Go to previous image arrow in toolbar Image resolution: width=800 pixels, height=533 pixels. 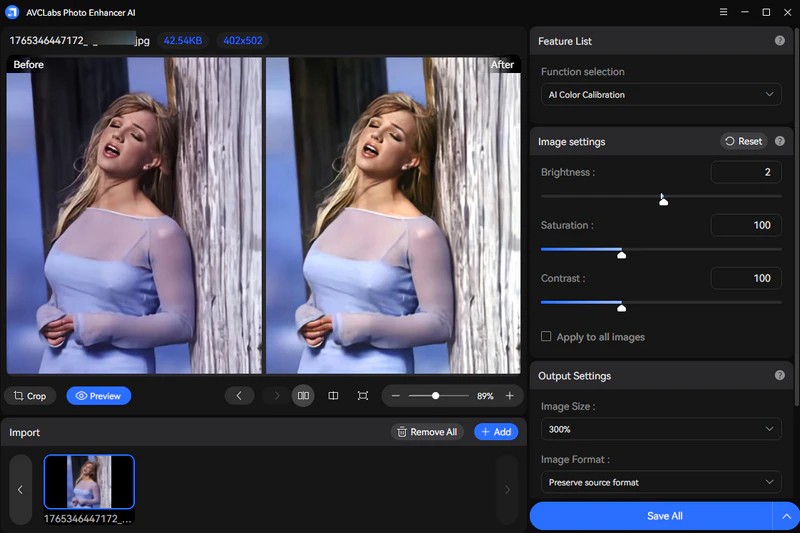tap(239, 396)
